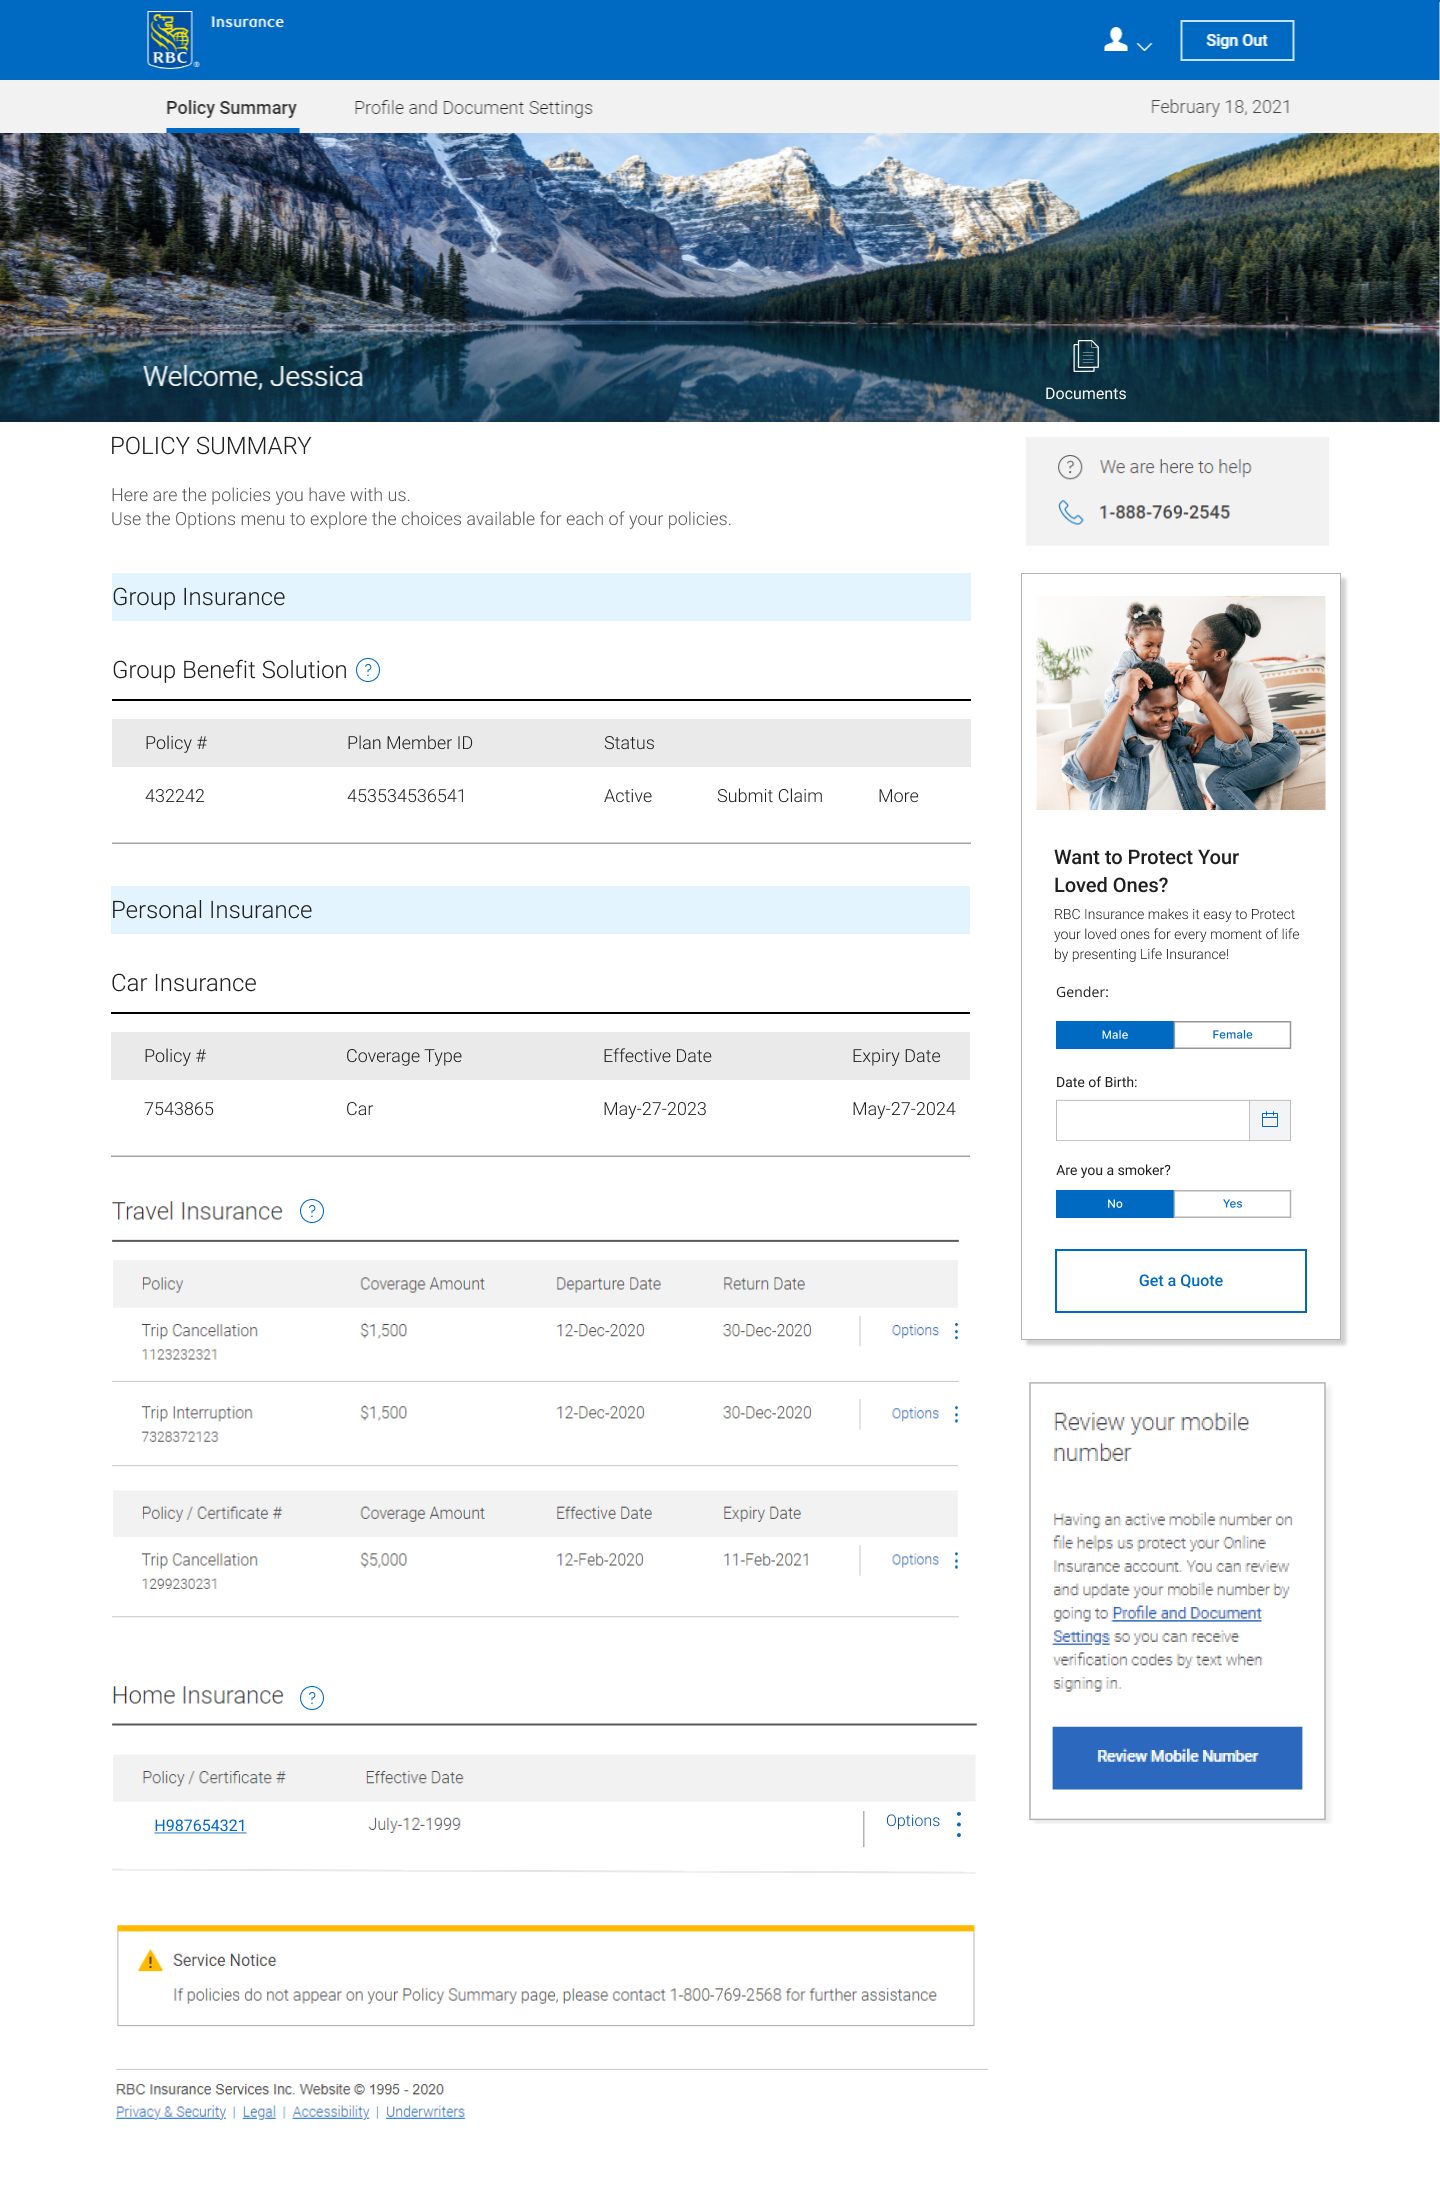The image size is (1440, 2202).
Task: Switch to Policy Summary tab
Action: 231,108
